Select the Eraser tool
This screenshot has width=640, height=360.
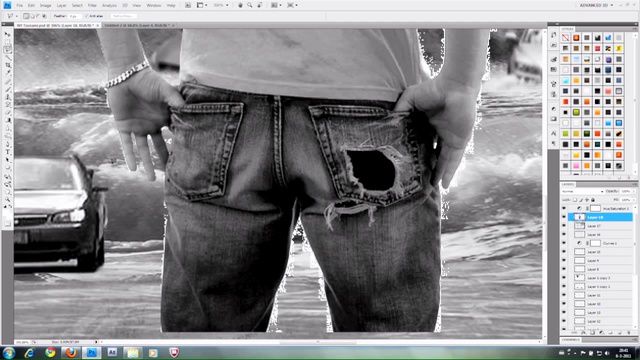[x=7, y=113]
